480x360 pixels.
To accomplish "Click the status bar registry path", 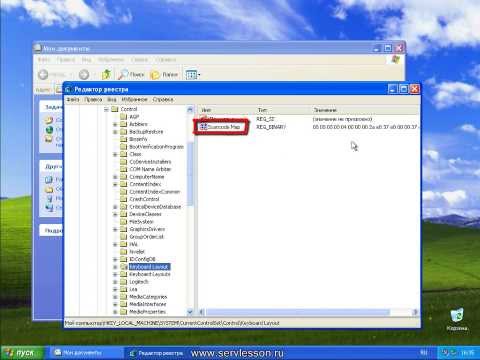I will (x=172, y=323).
